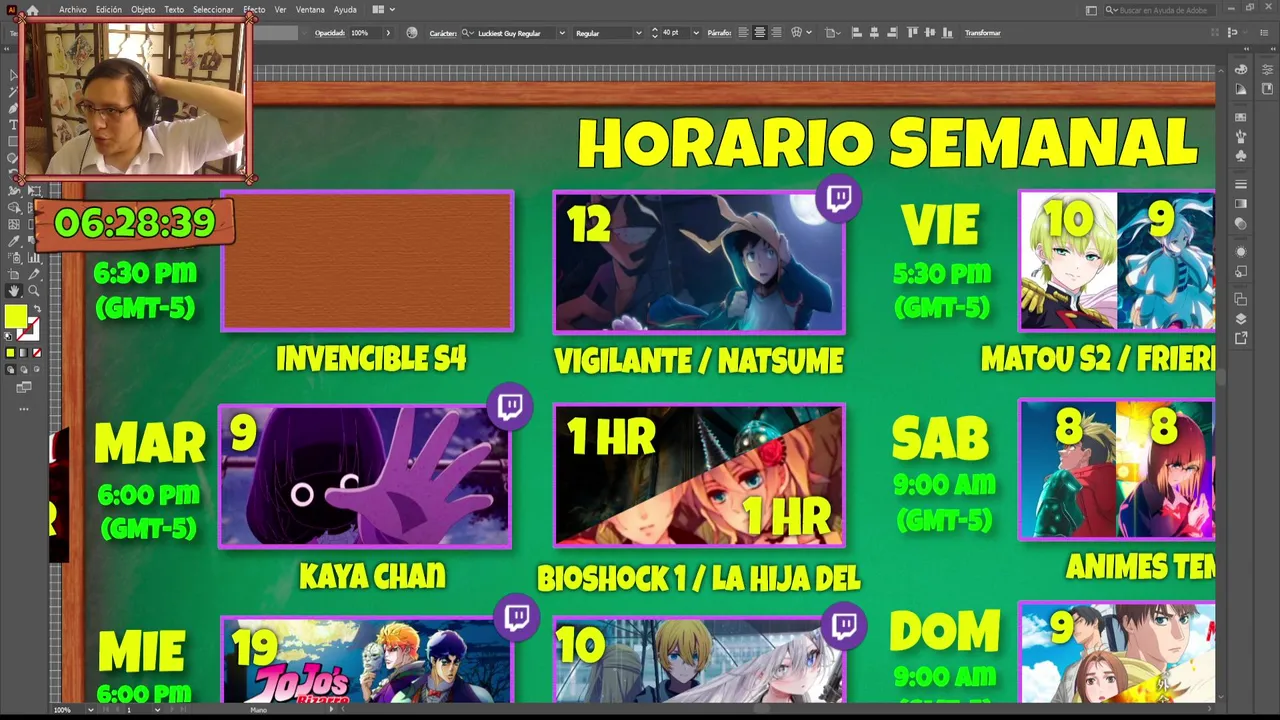Enable Draw Behind mode
Viewport: 1280px width, 720px height.
[23, 369]
